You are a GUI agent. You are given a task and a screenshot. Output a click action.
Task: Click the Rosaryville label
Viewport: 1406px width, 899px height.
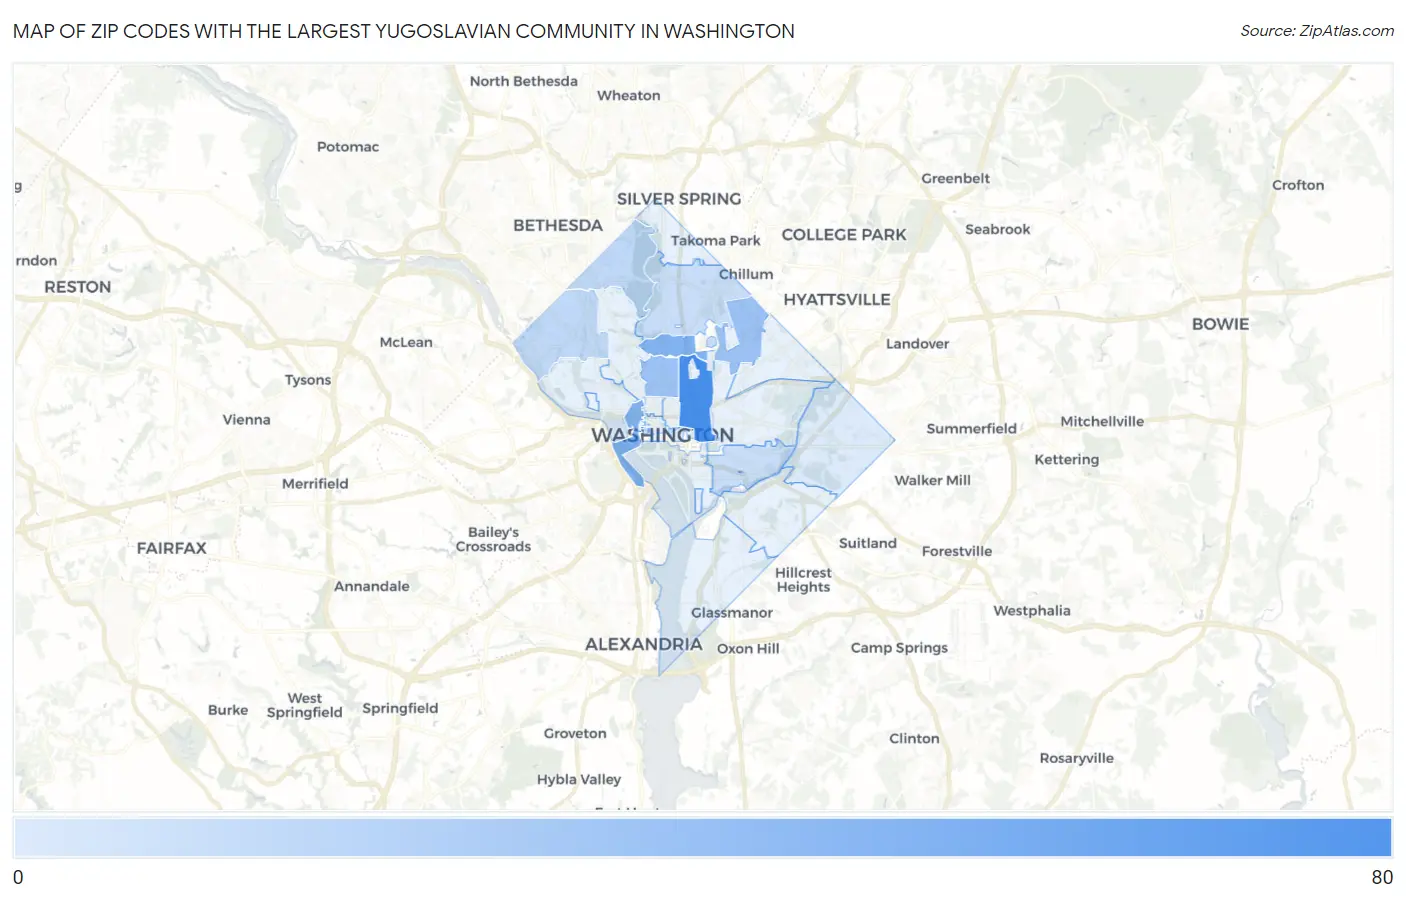coord(1077,759)
